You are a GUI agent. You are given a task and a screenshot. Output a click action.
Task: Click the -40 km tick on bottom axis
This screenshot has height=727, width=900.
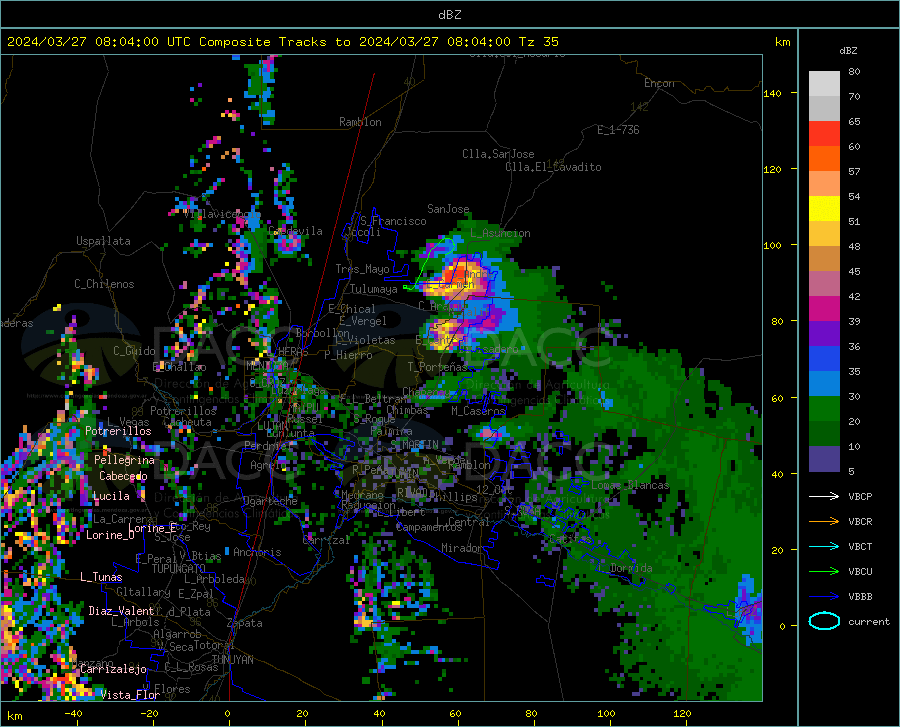tap(73, 713)
